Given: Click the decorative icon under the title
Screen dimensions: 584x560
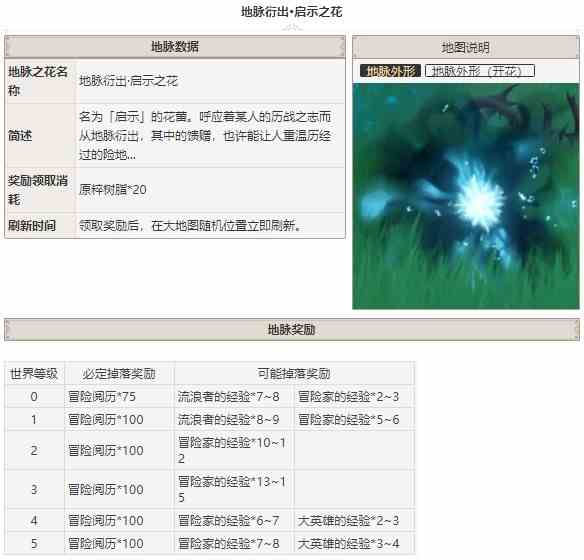Looking at the screenshot, I should pyautogui.click(x=292, y=28).
